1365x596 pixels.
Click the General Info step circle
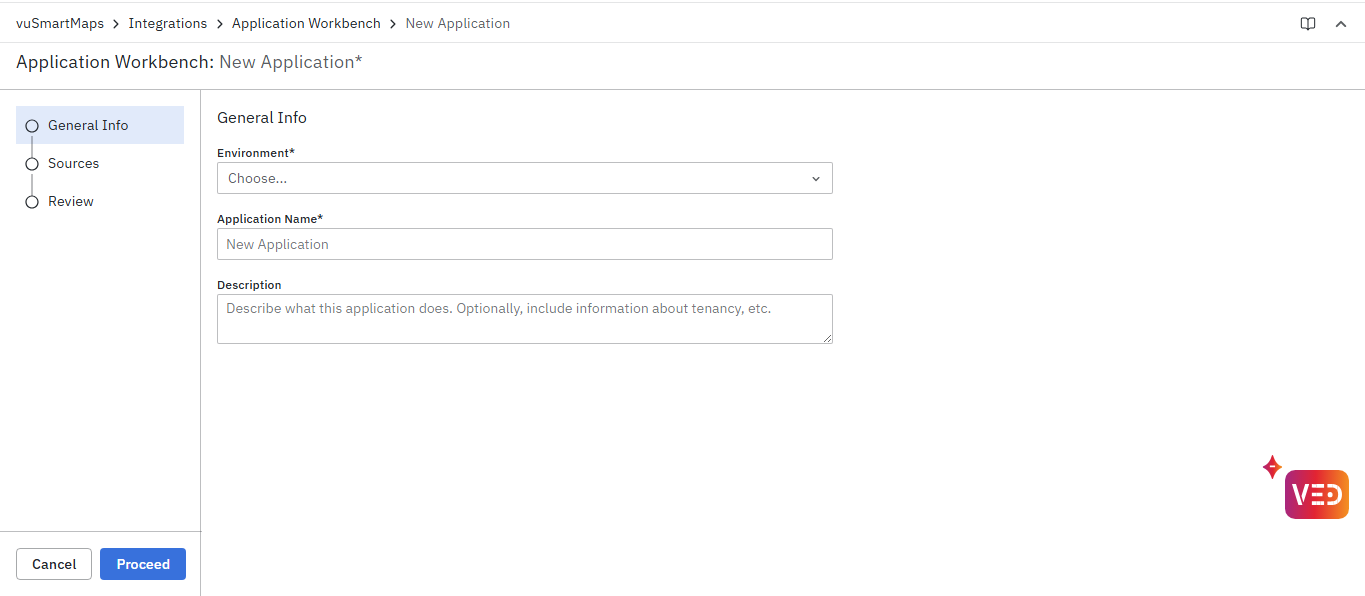(32, 126)
